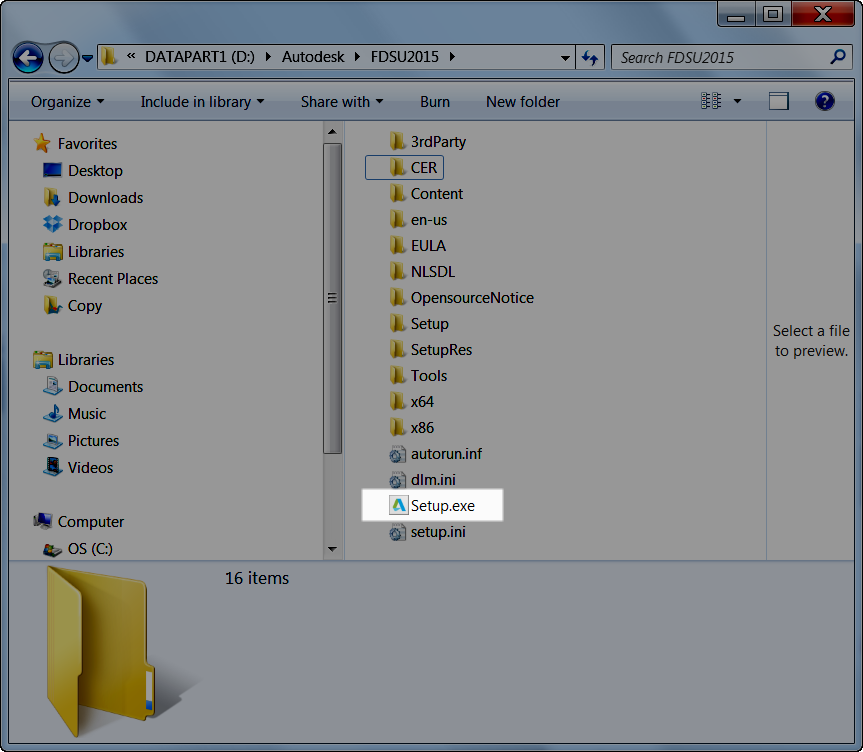Open the Pictures library
863x752 pixels.
point(81,440)
